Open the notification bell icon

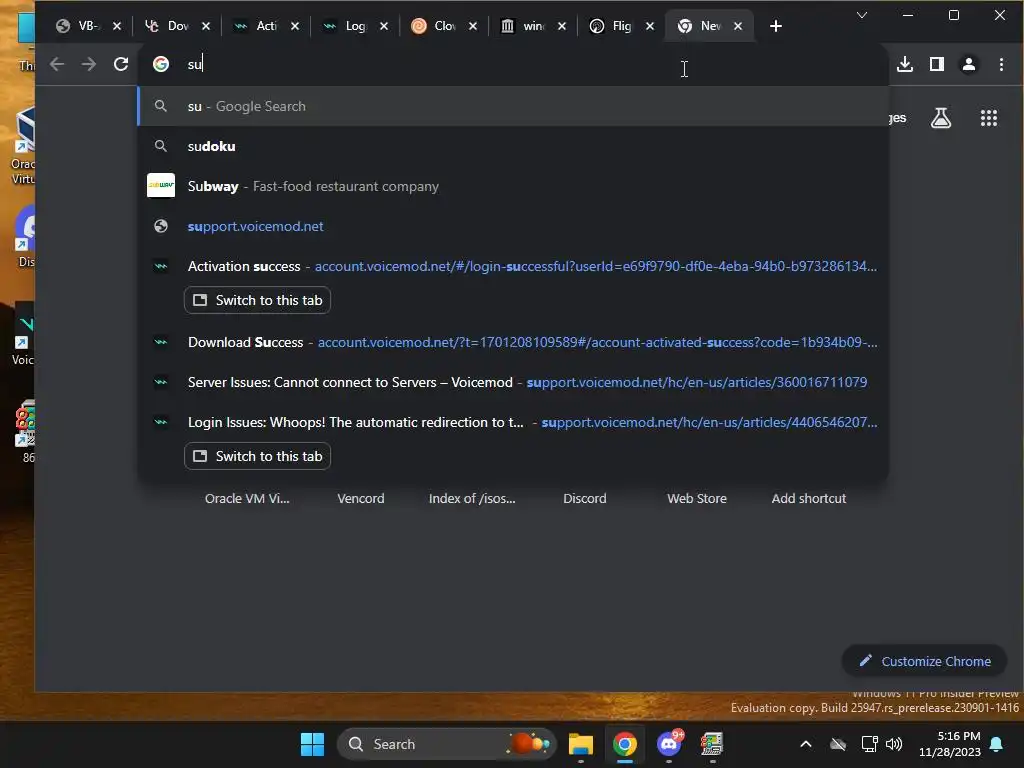(x=997, y=744)
